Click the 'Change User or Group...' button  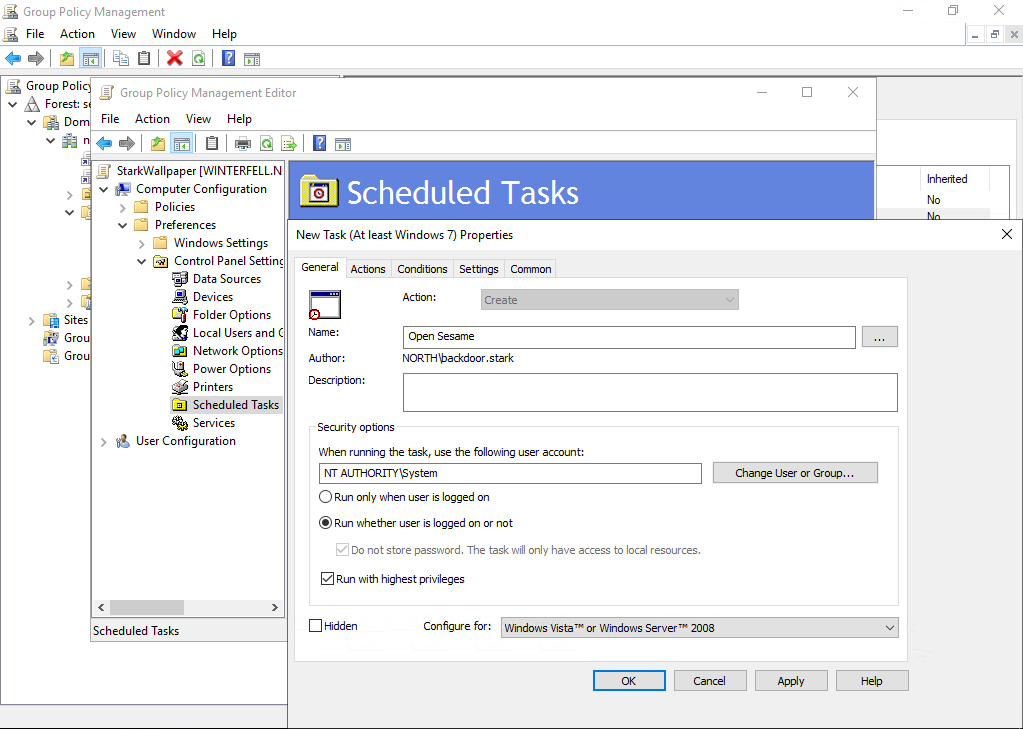tap(794, 473)
